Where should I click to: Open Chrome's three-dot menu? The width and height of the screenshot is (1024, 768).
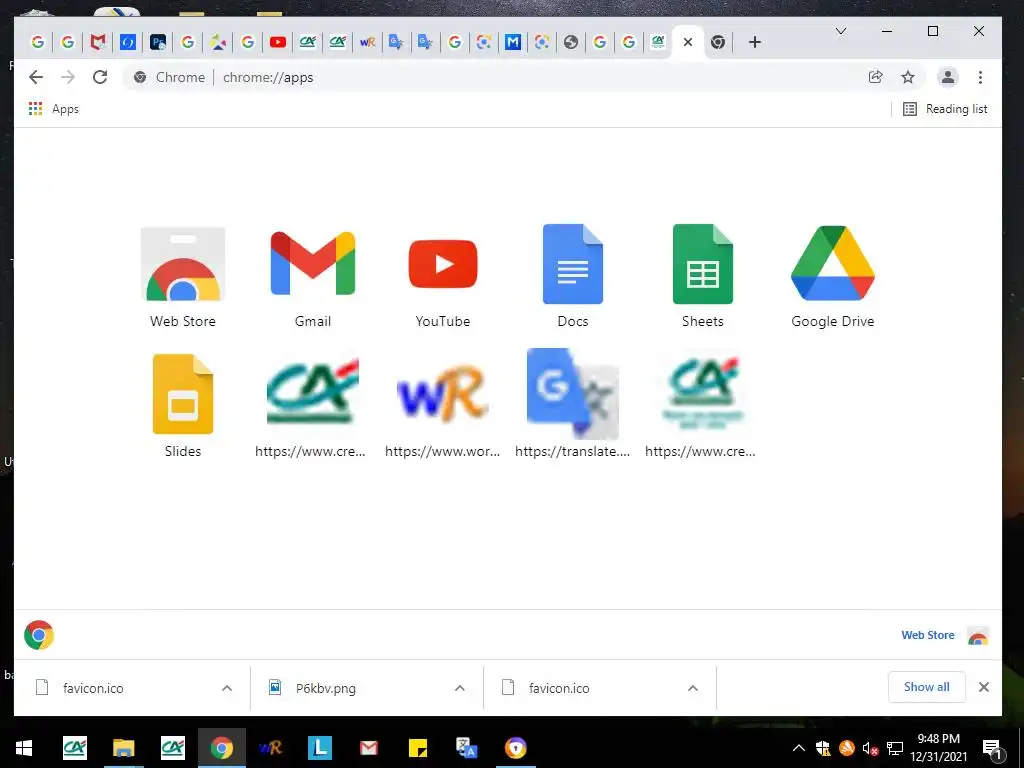pyautogui.click(x=980, y=77)
